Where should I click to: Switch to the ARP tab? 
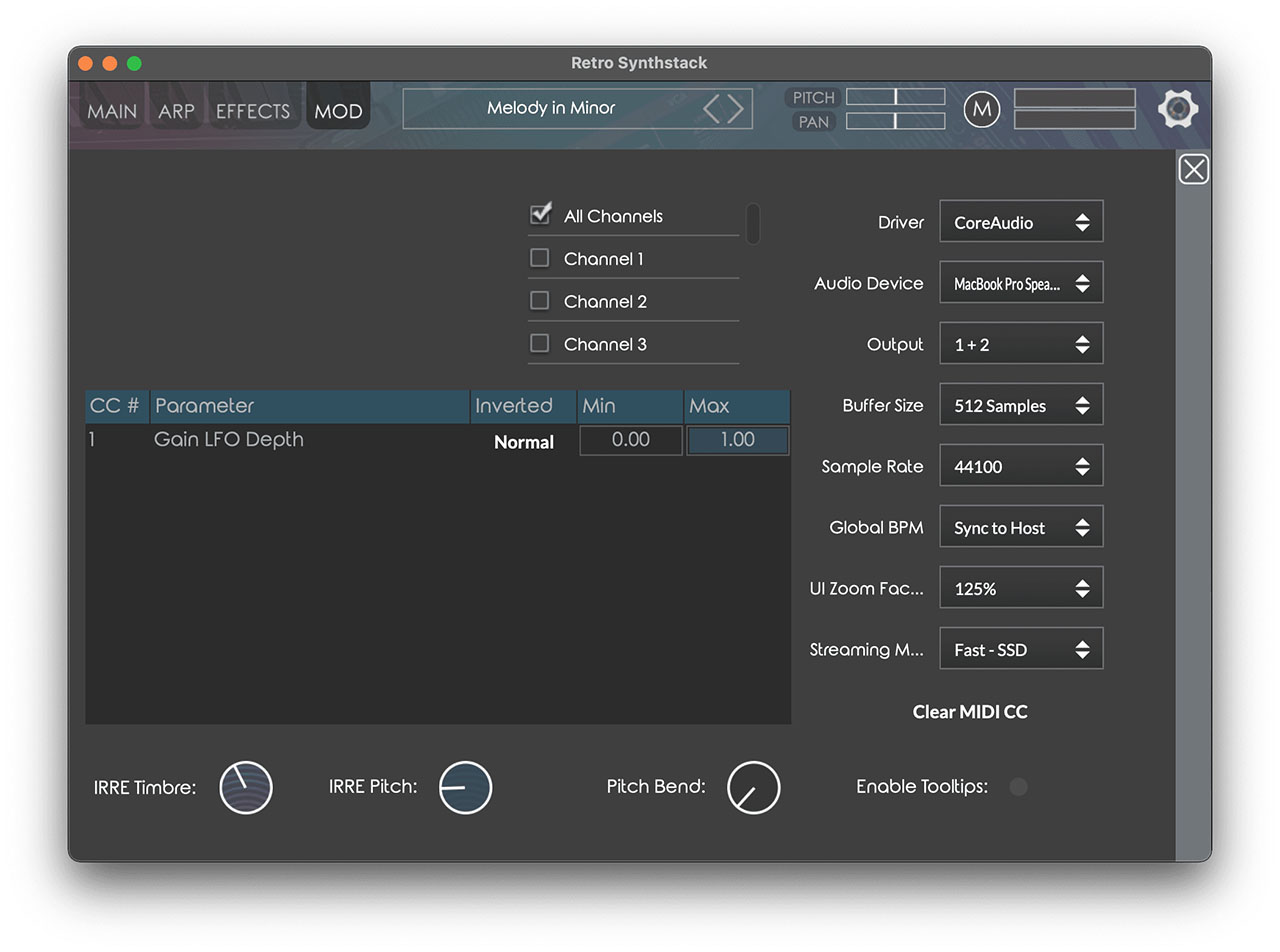tap(176, 111)
